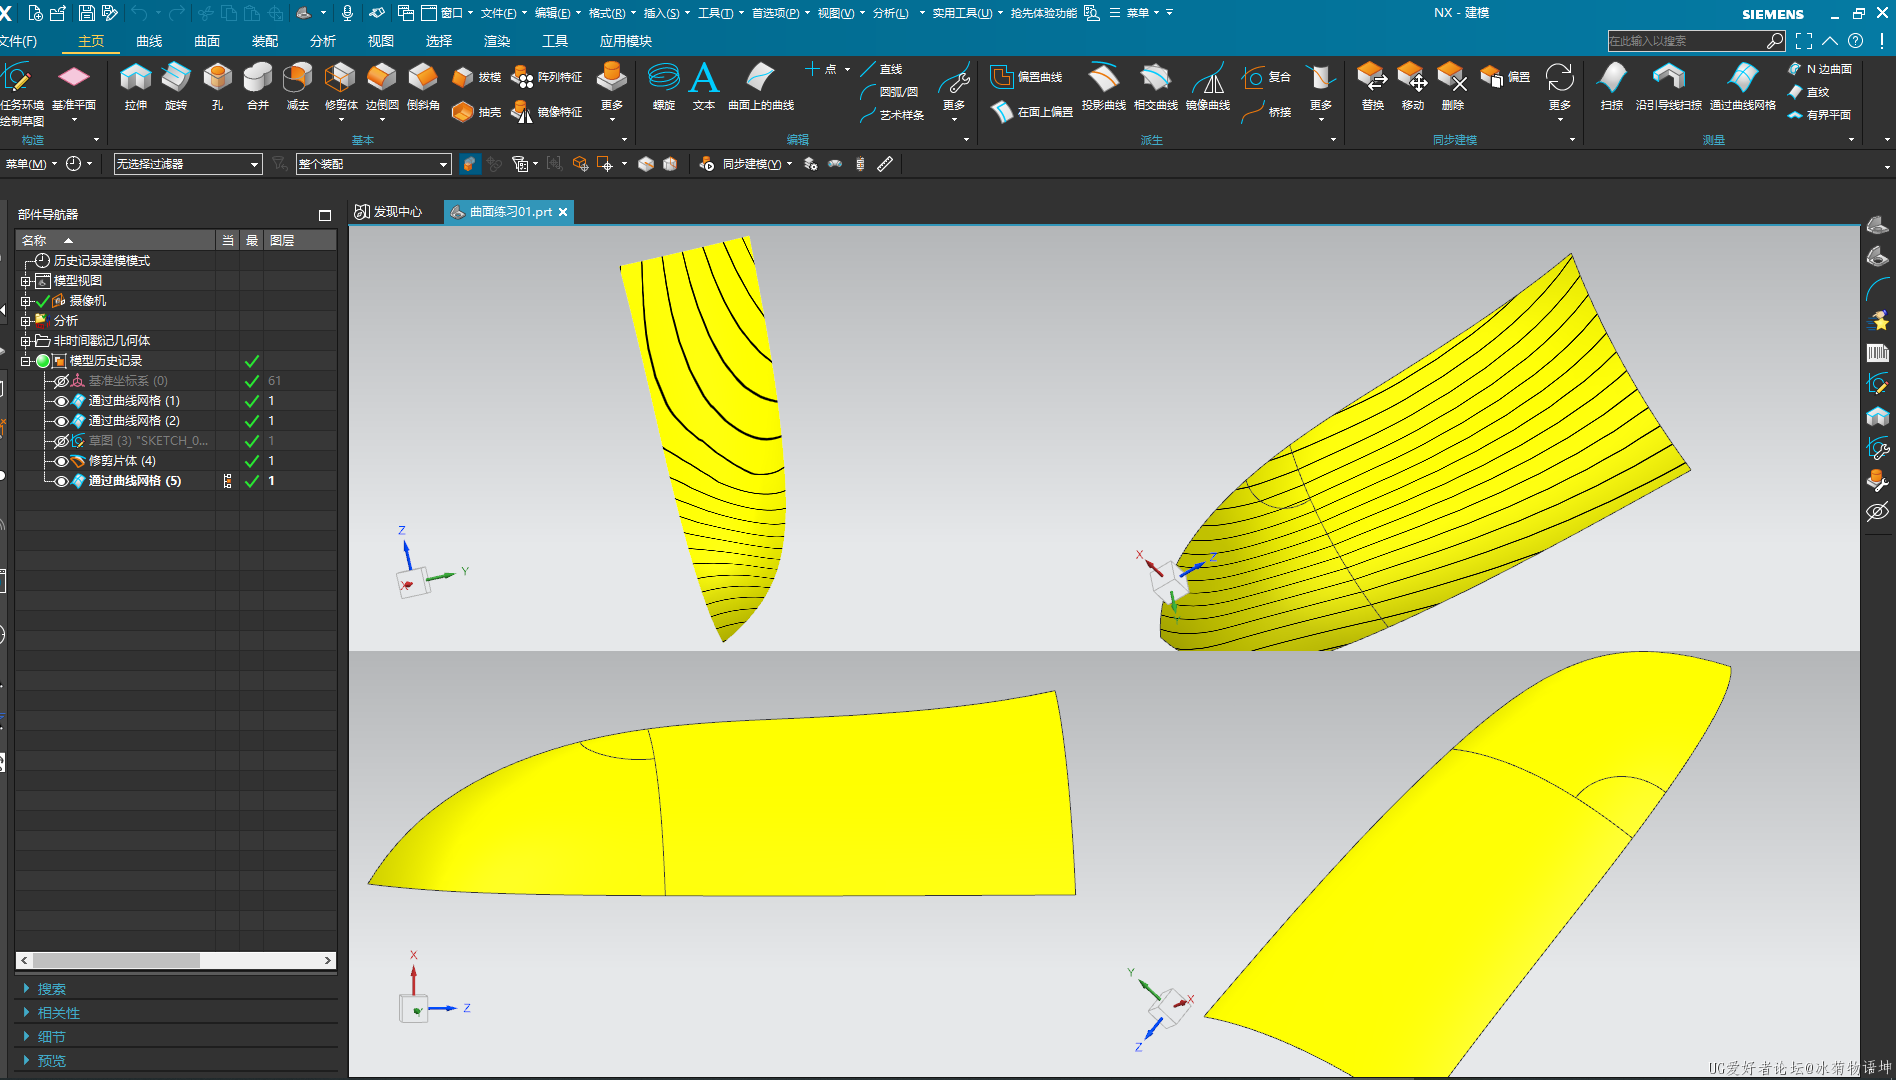This screenshot has height=1080, width=1896.
Task: Expand the 模型视图 tree node
Action: (x=25, y=281)
